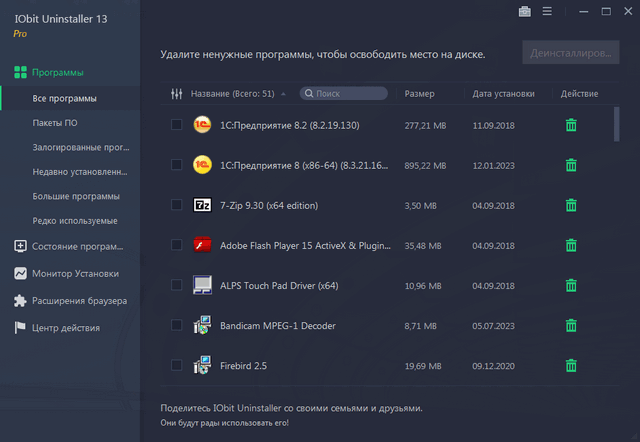Click the Деинсталлировать button
The image size is (640, 442).
[x=570, y=54]
